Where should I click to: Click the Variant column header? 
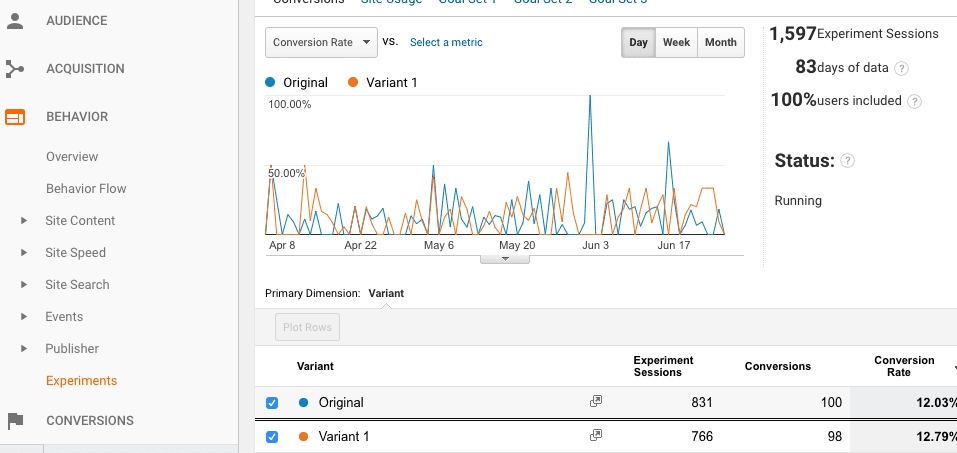coord(315,366)
